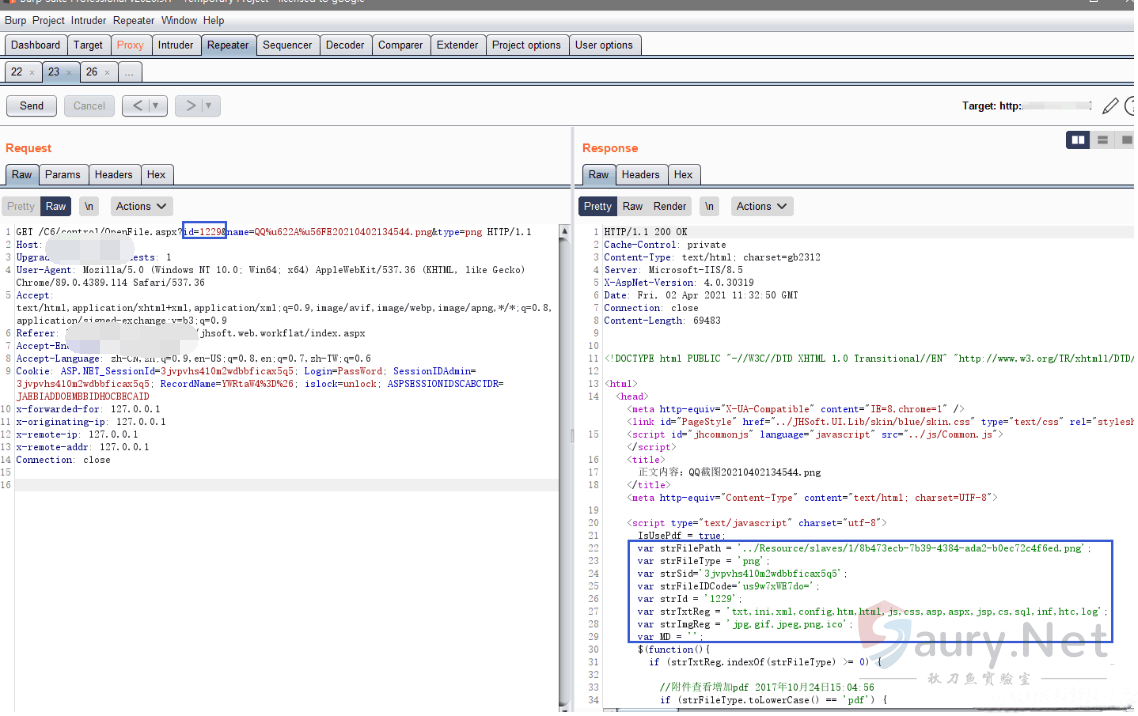Screen dimensions: 1138x716
Task: Select the combined tabbed view layout icon
Action: [x=1126, y=140]
